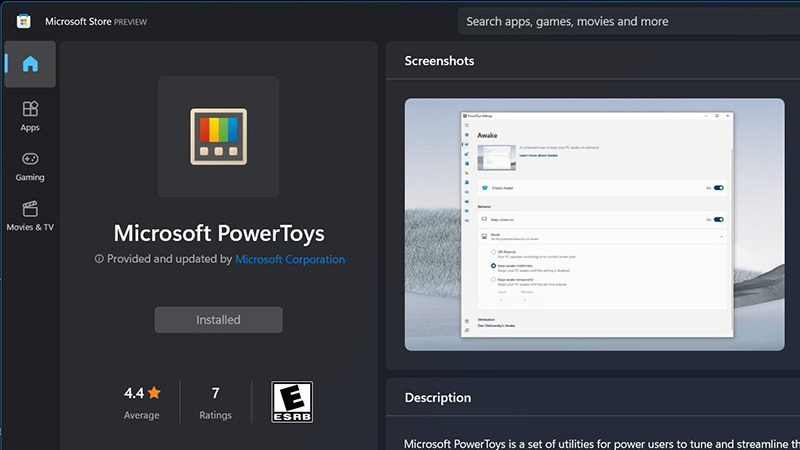Click the Microsoft PowerToys title
The image size is (800, 450).
[x=219, y=233]
